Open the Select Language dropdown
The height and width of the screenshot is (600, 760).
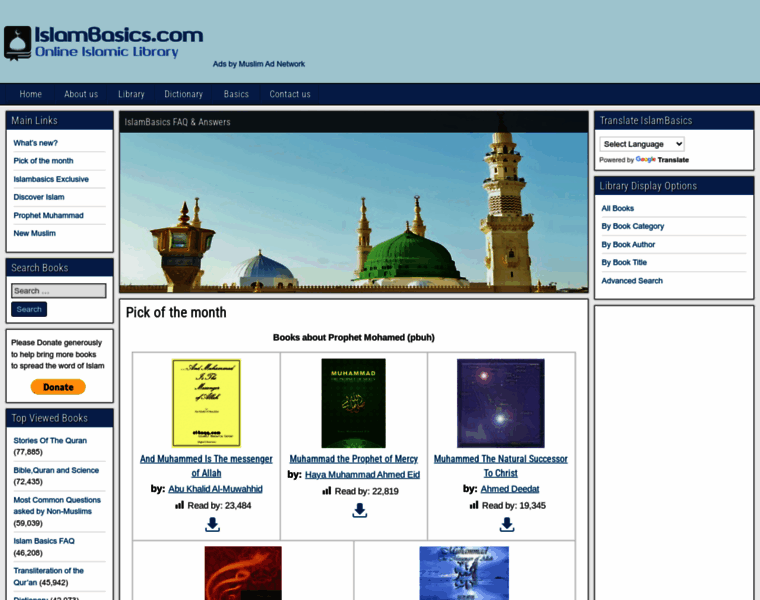[x=642, y=144]
